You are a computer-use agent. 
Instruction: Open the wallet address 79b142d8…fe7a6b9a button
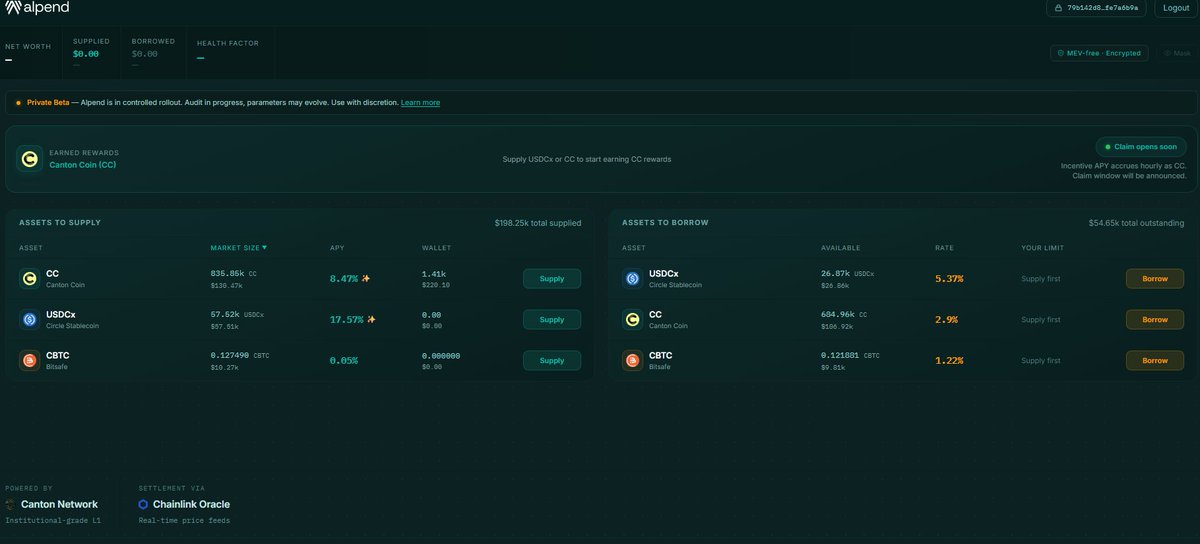tap(1097, 8)
